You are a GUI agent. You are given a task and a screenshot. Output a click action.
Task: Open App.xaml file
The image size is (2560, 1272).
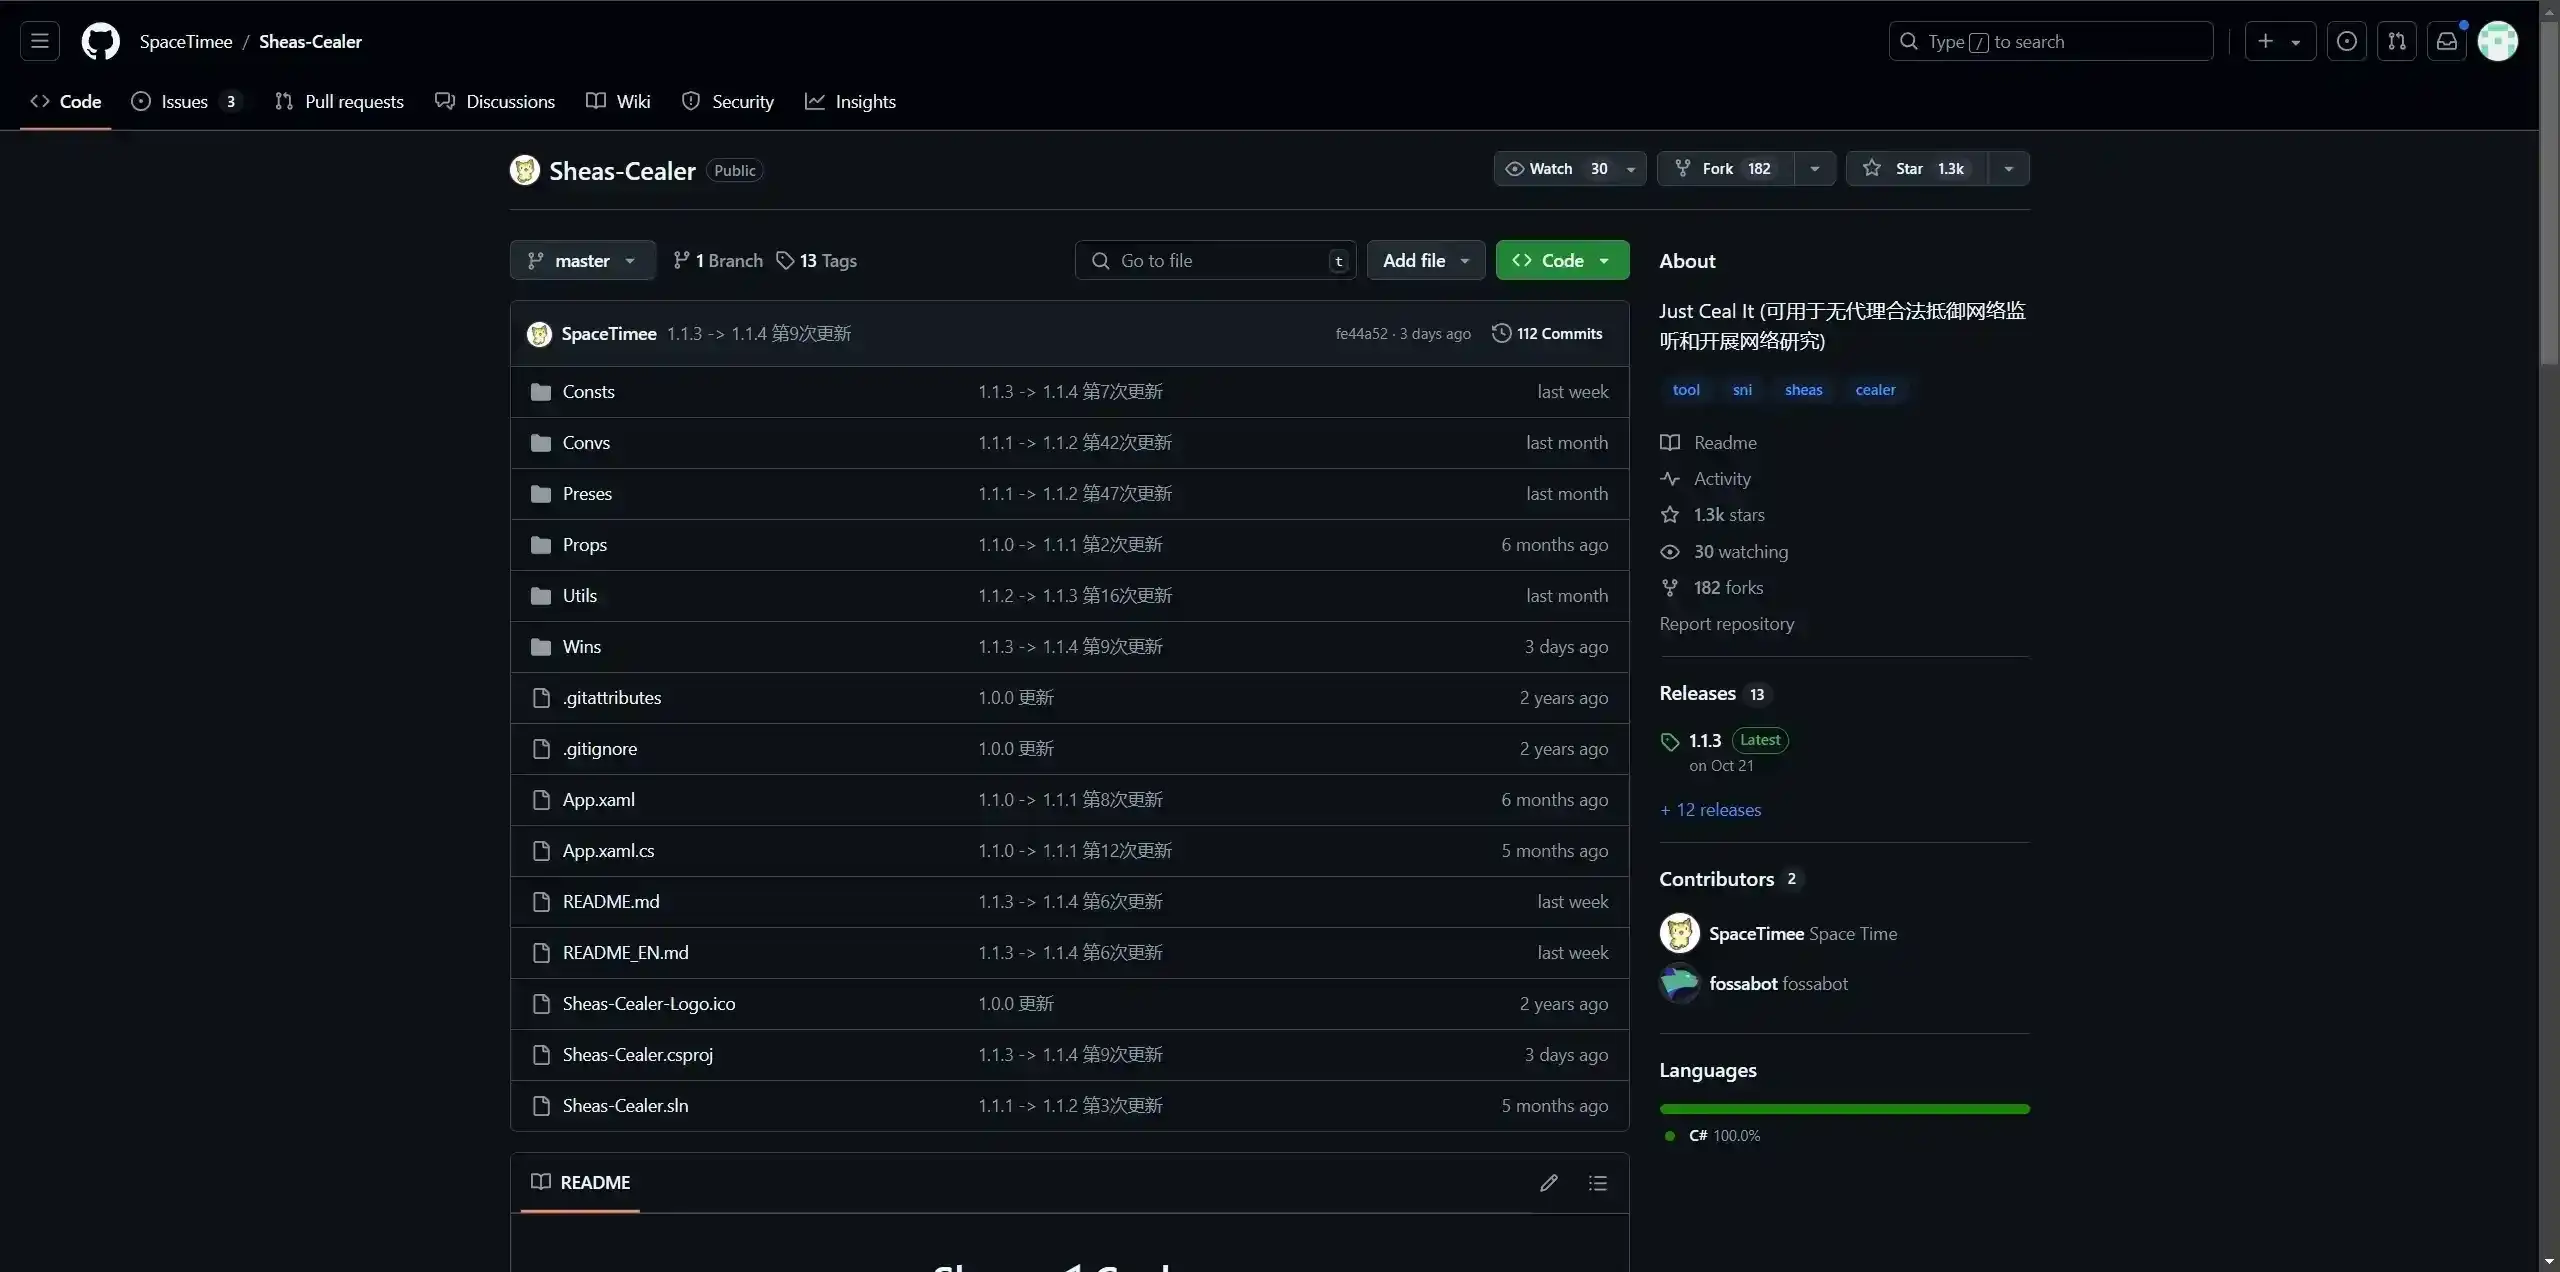click(598, 799)
